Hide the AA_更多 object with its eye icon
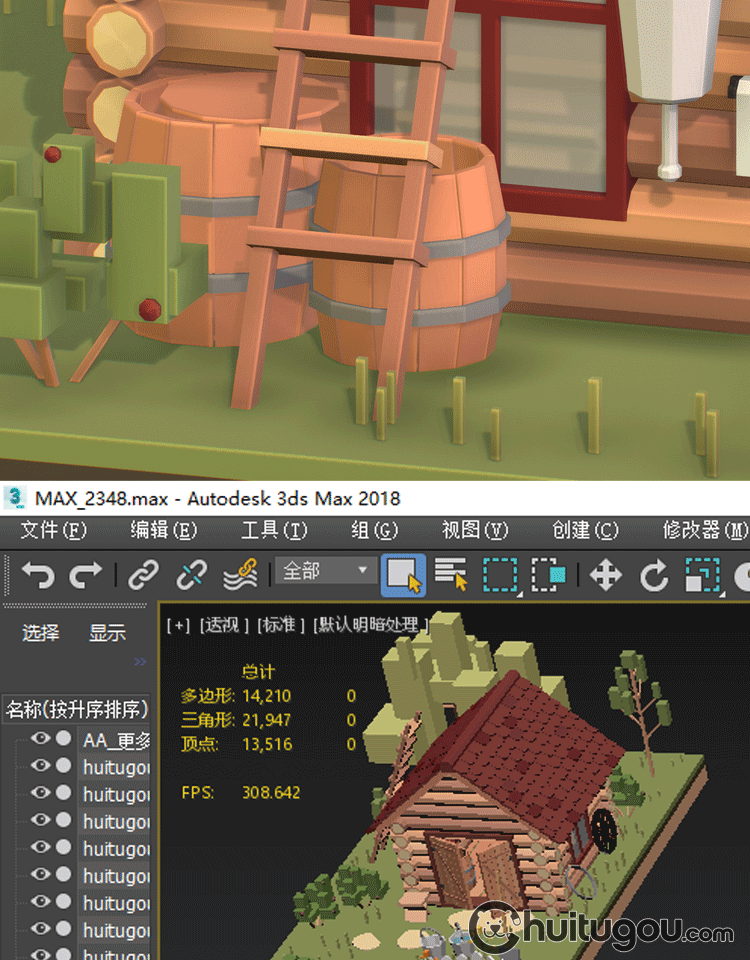Viewport: 750px width, 960px height. [x=41, y=739]
